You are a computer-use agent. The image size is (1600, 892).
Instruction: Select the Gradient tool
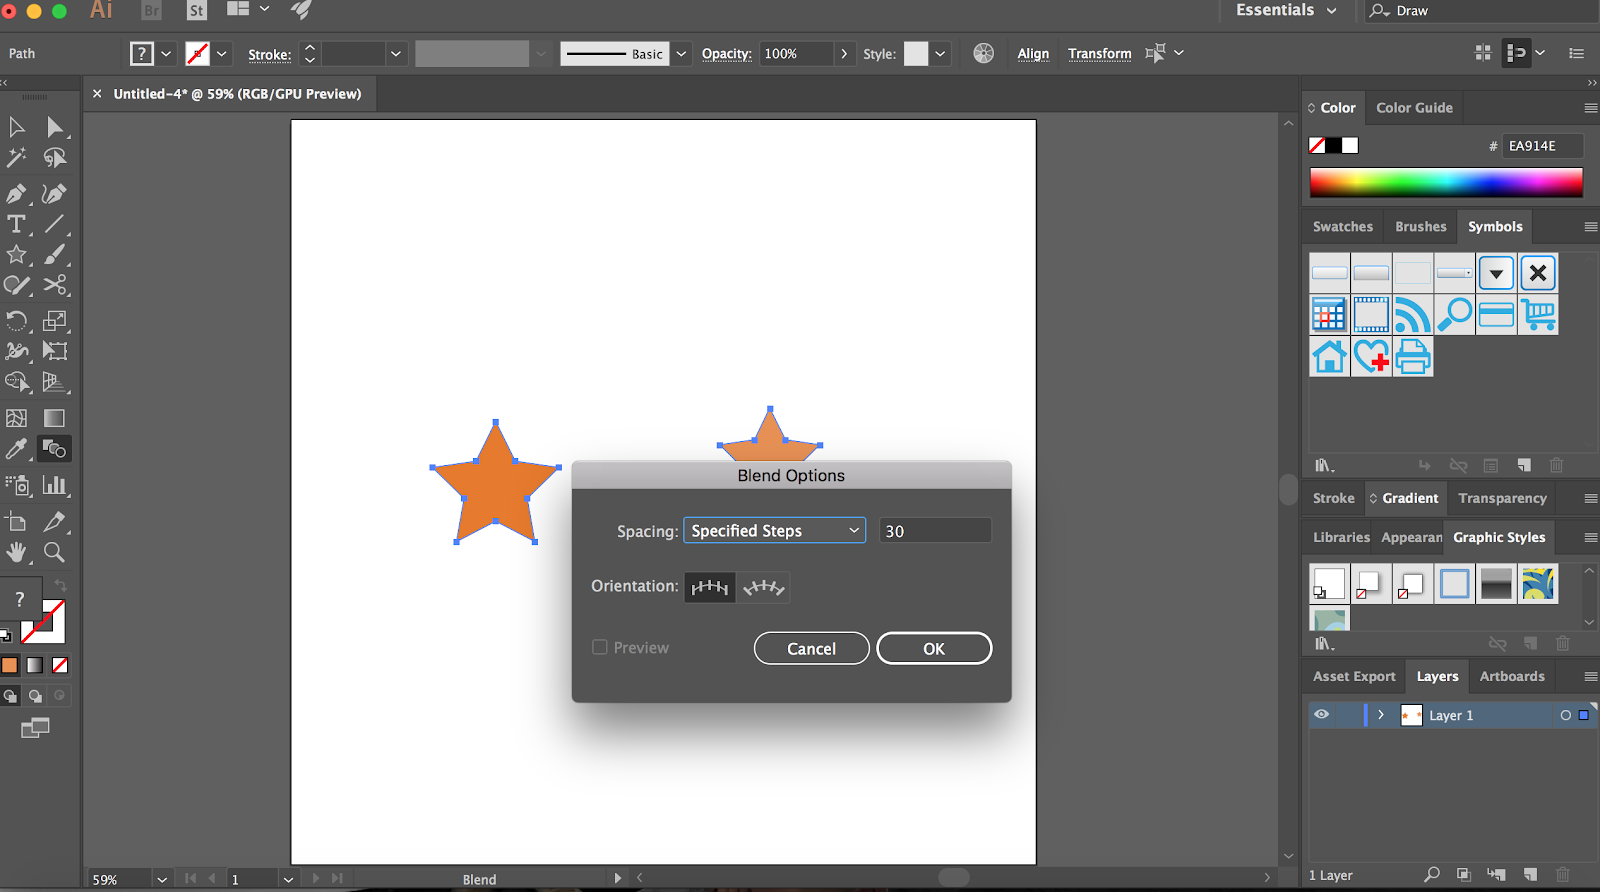(x=55, y=418)
